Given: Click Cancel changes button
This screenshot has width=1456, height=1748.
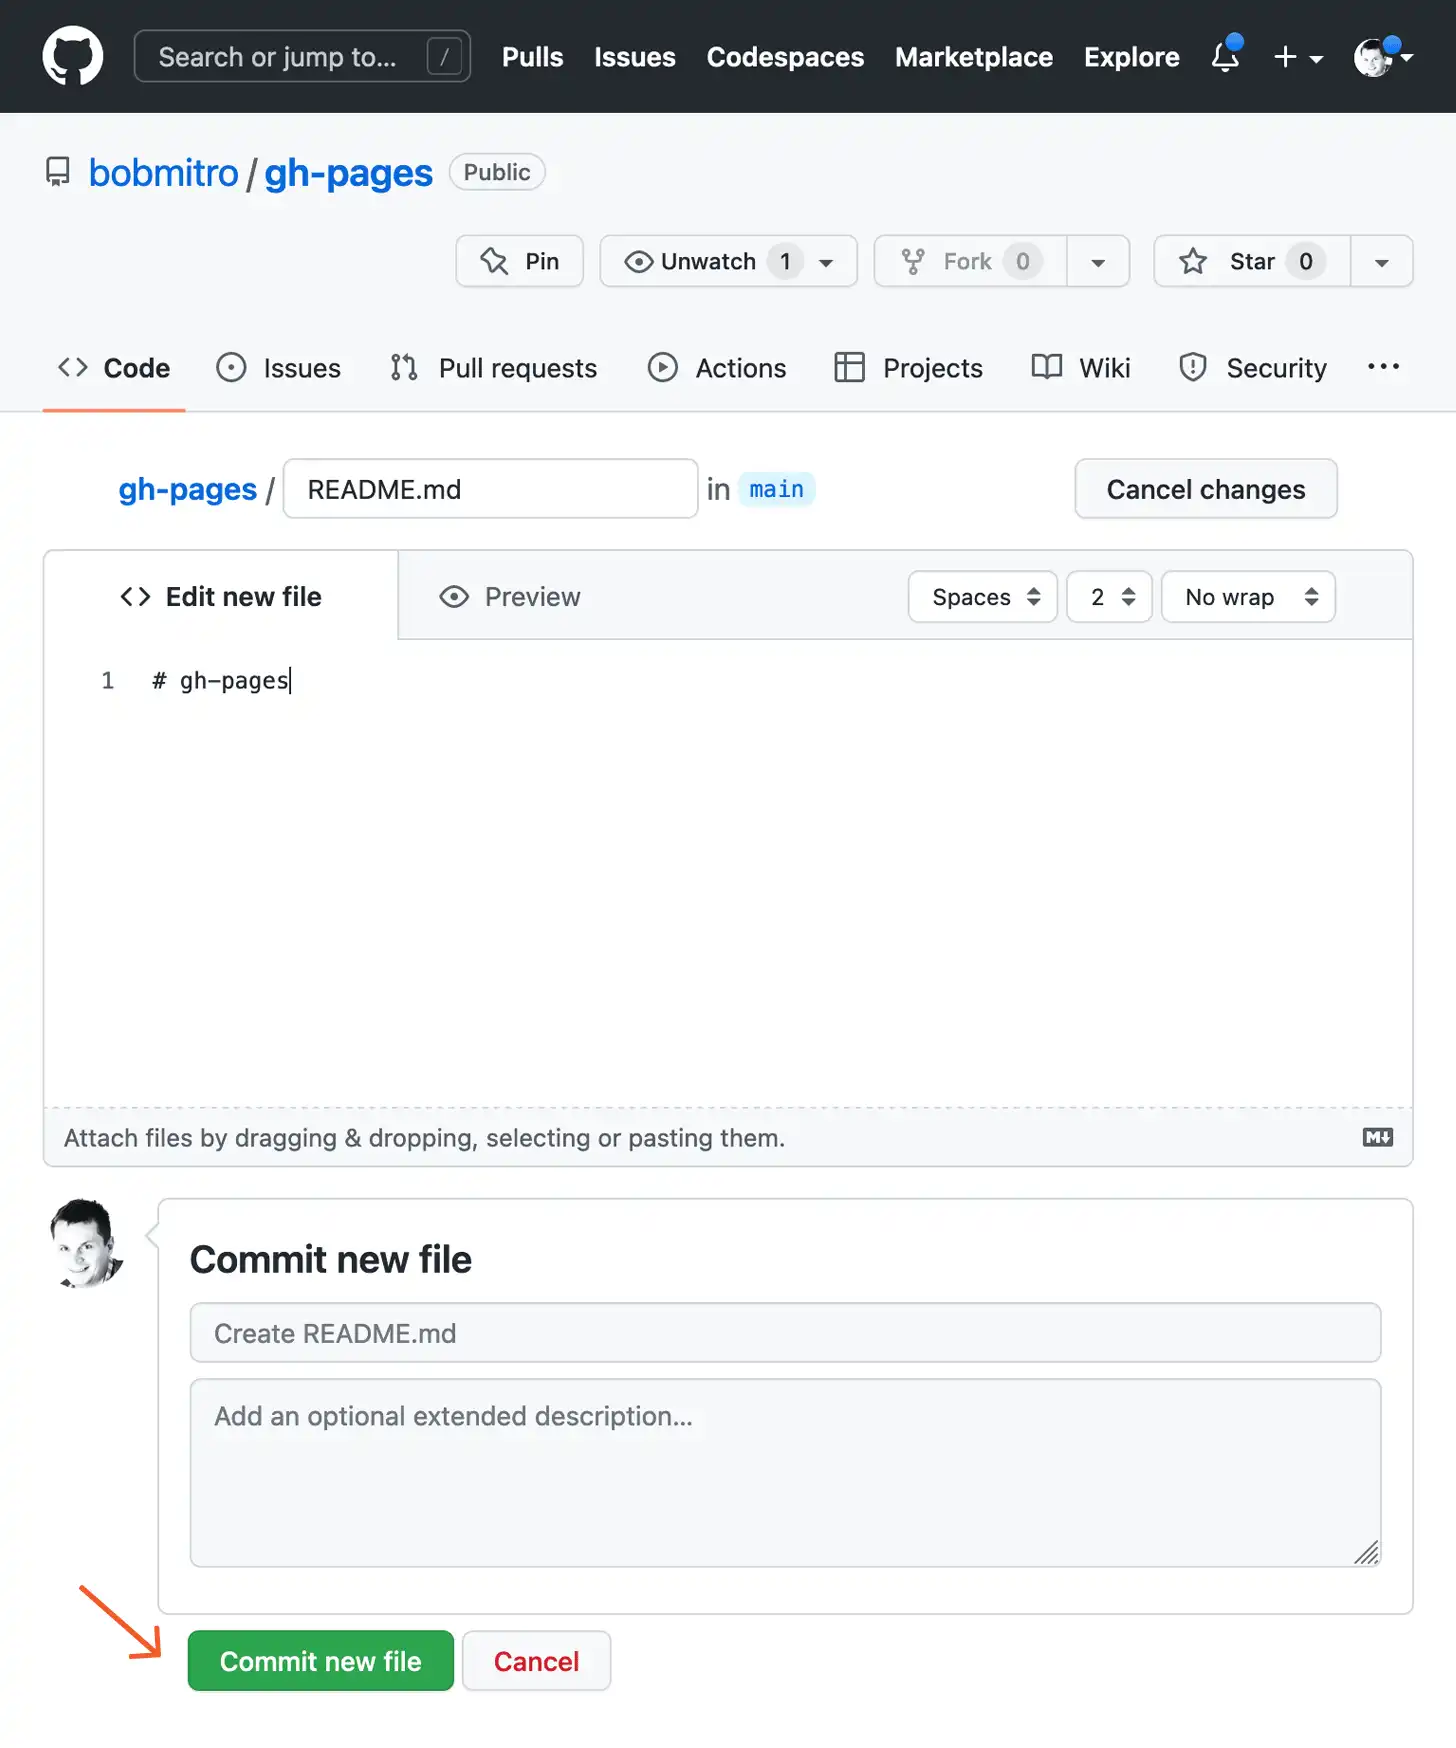Looking at the screenshot, I should tap(1205, 489).
